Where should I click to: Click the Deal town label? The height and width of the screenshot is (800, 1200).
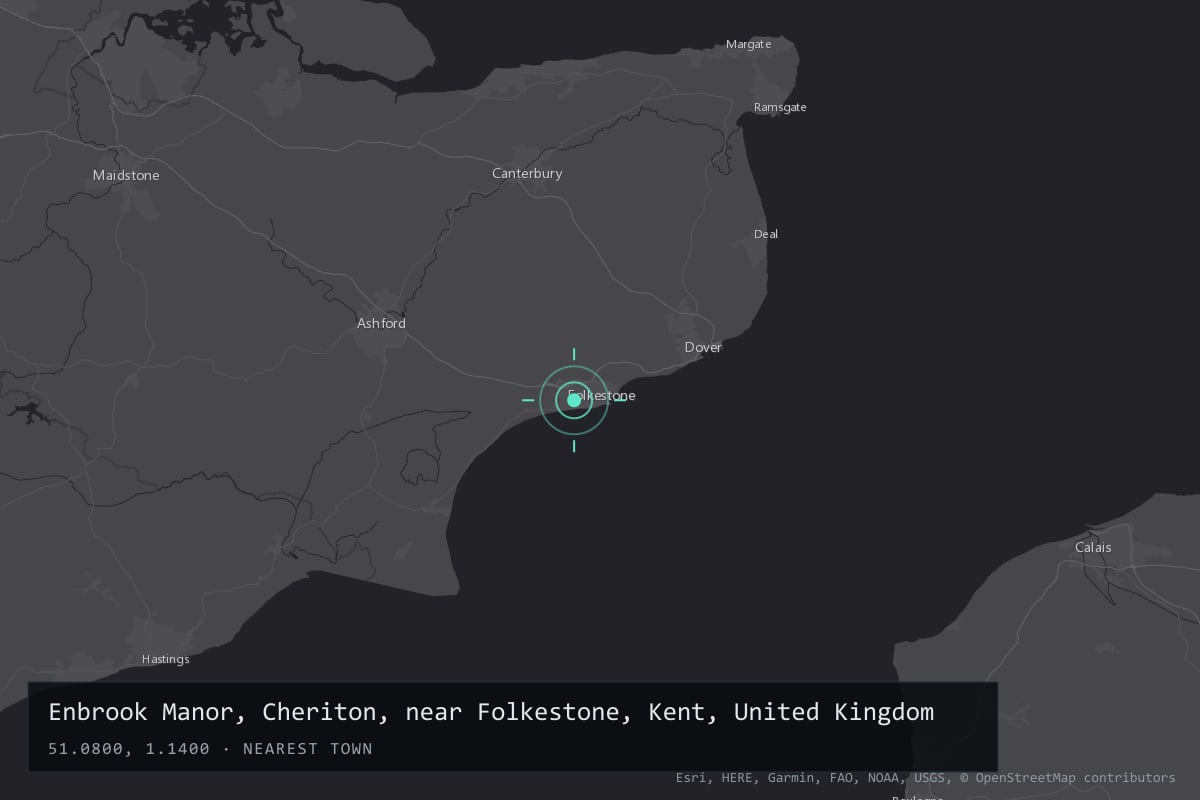(x=766, y=235)
